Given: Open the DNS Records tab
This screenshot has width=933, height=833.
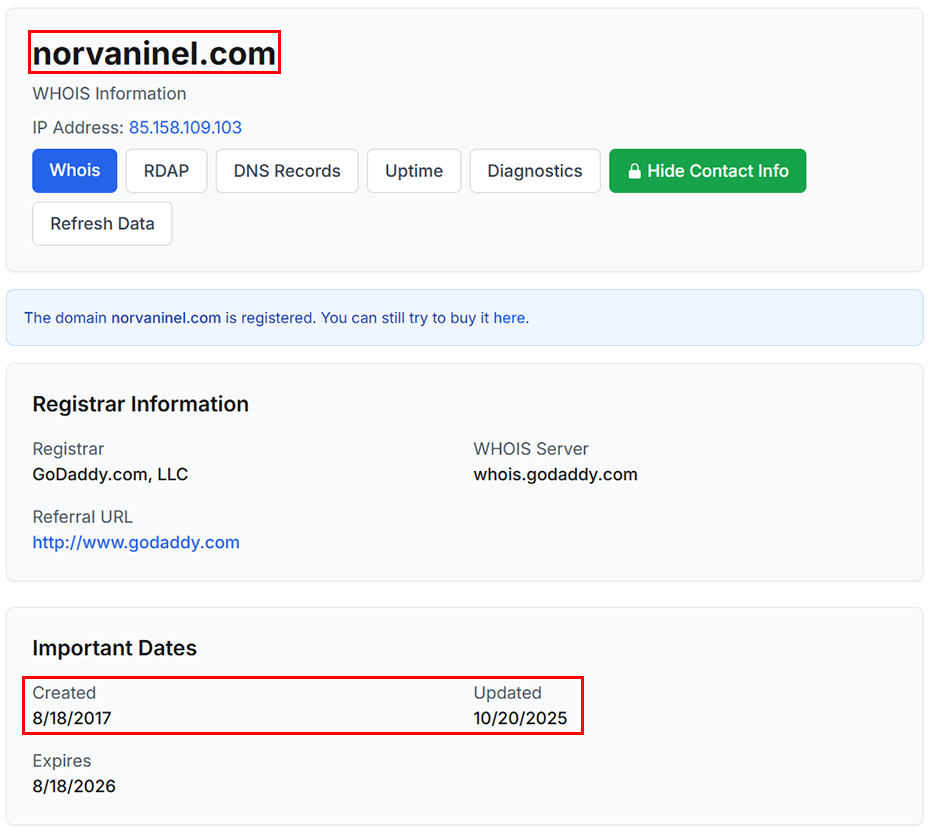Looking at the screenshot, I should [287, 170].
